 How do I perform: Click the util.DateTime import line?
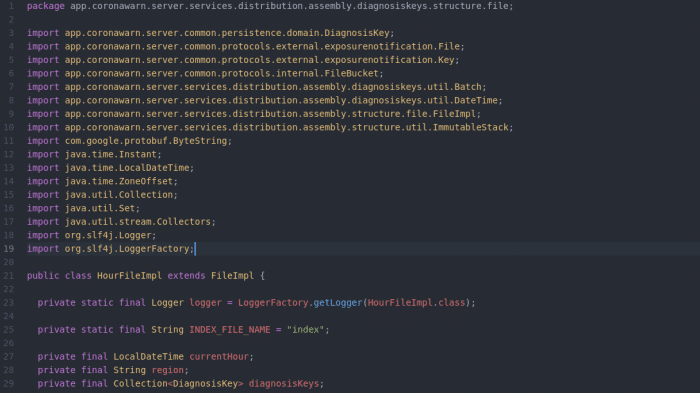coord(265,100)
